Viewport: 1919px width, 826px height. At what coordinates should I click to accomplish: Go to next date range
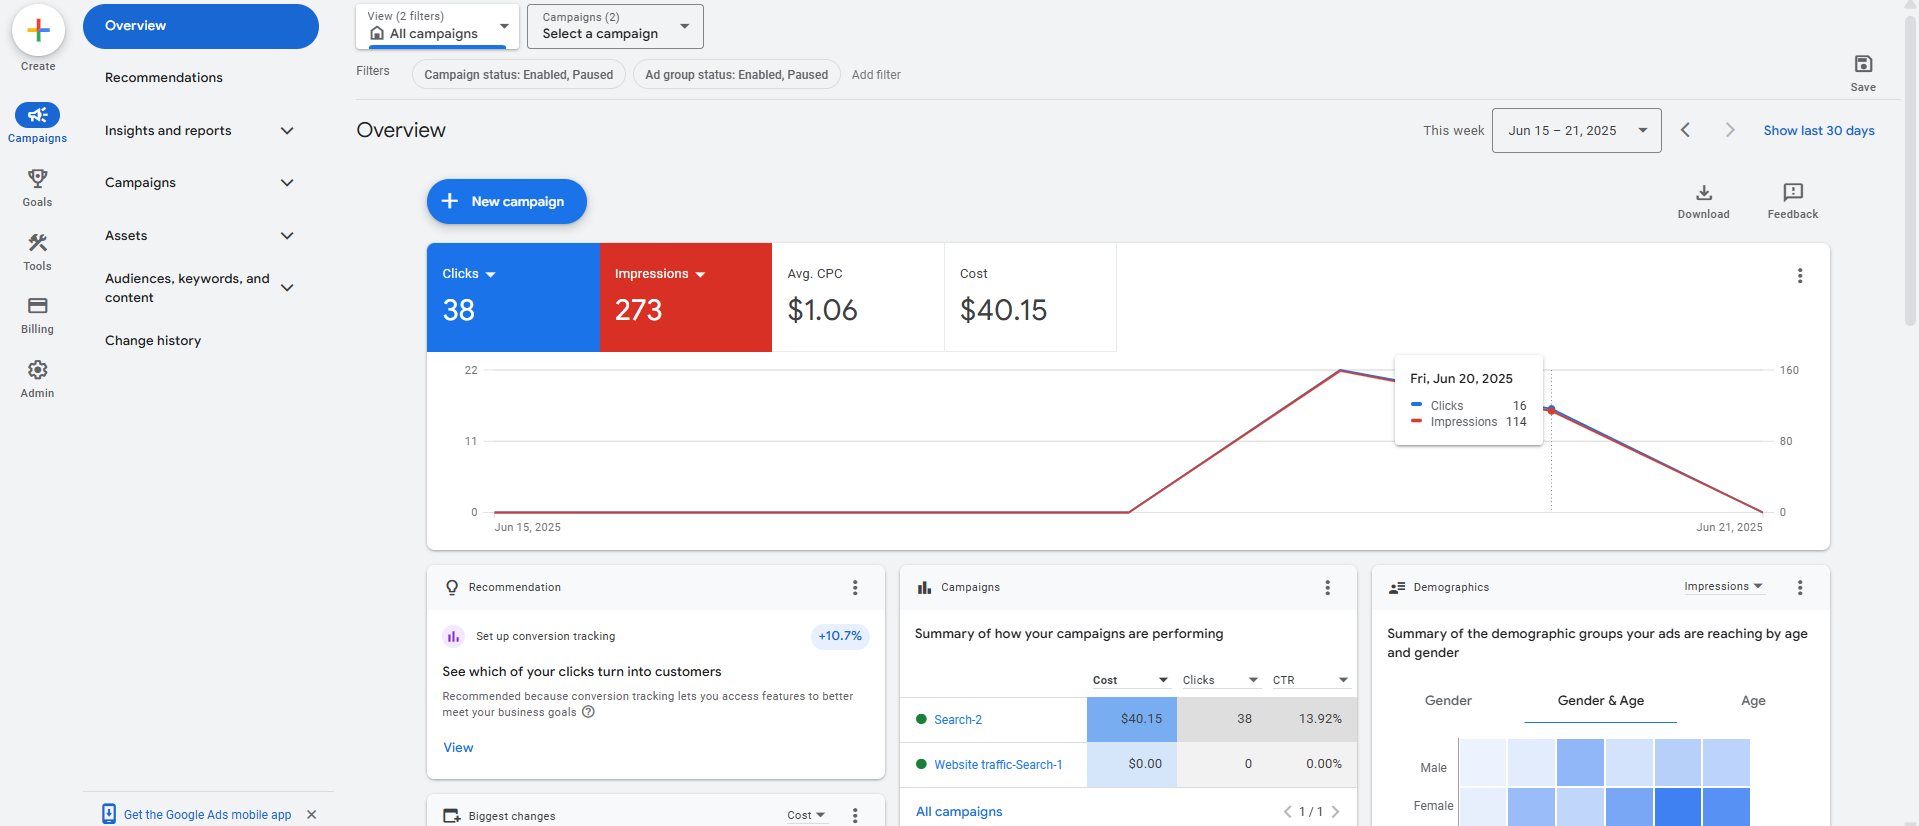1729,130
